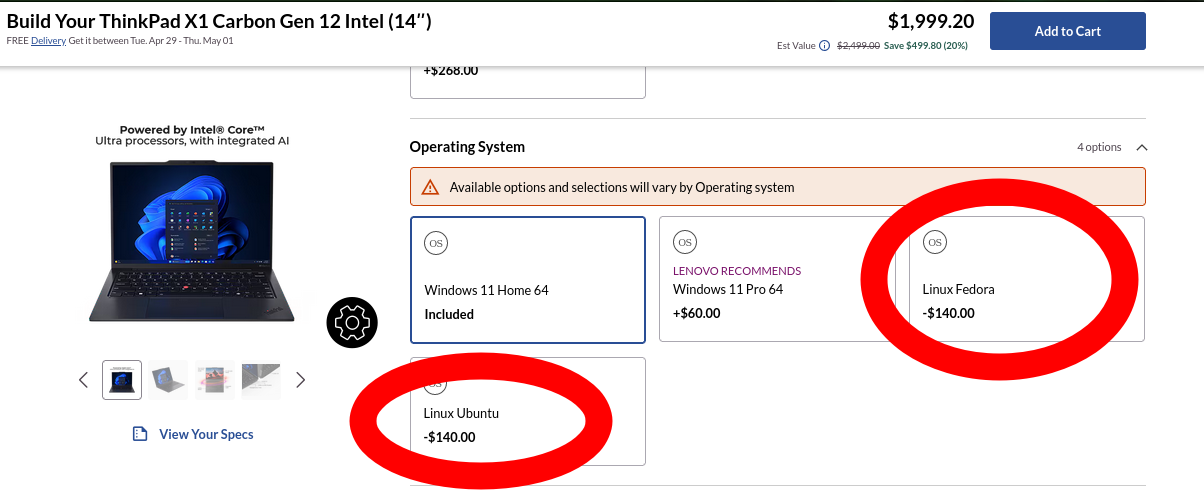Select the Windows 11 Pro 64 option
The height and width of the screenshot is (490, 1204).
point(777,280)
